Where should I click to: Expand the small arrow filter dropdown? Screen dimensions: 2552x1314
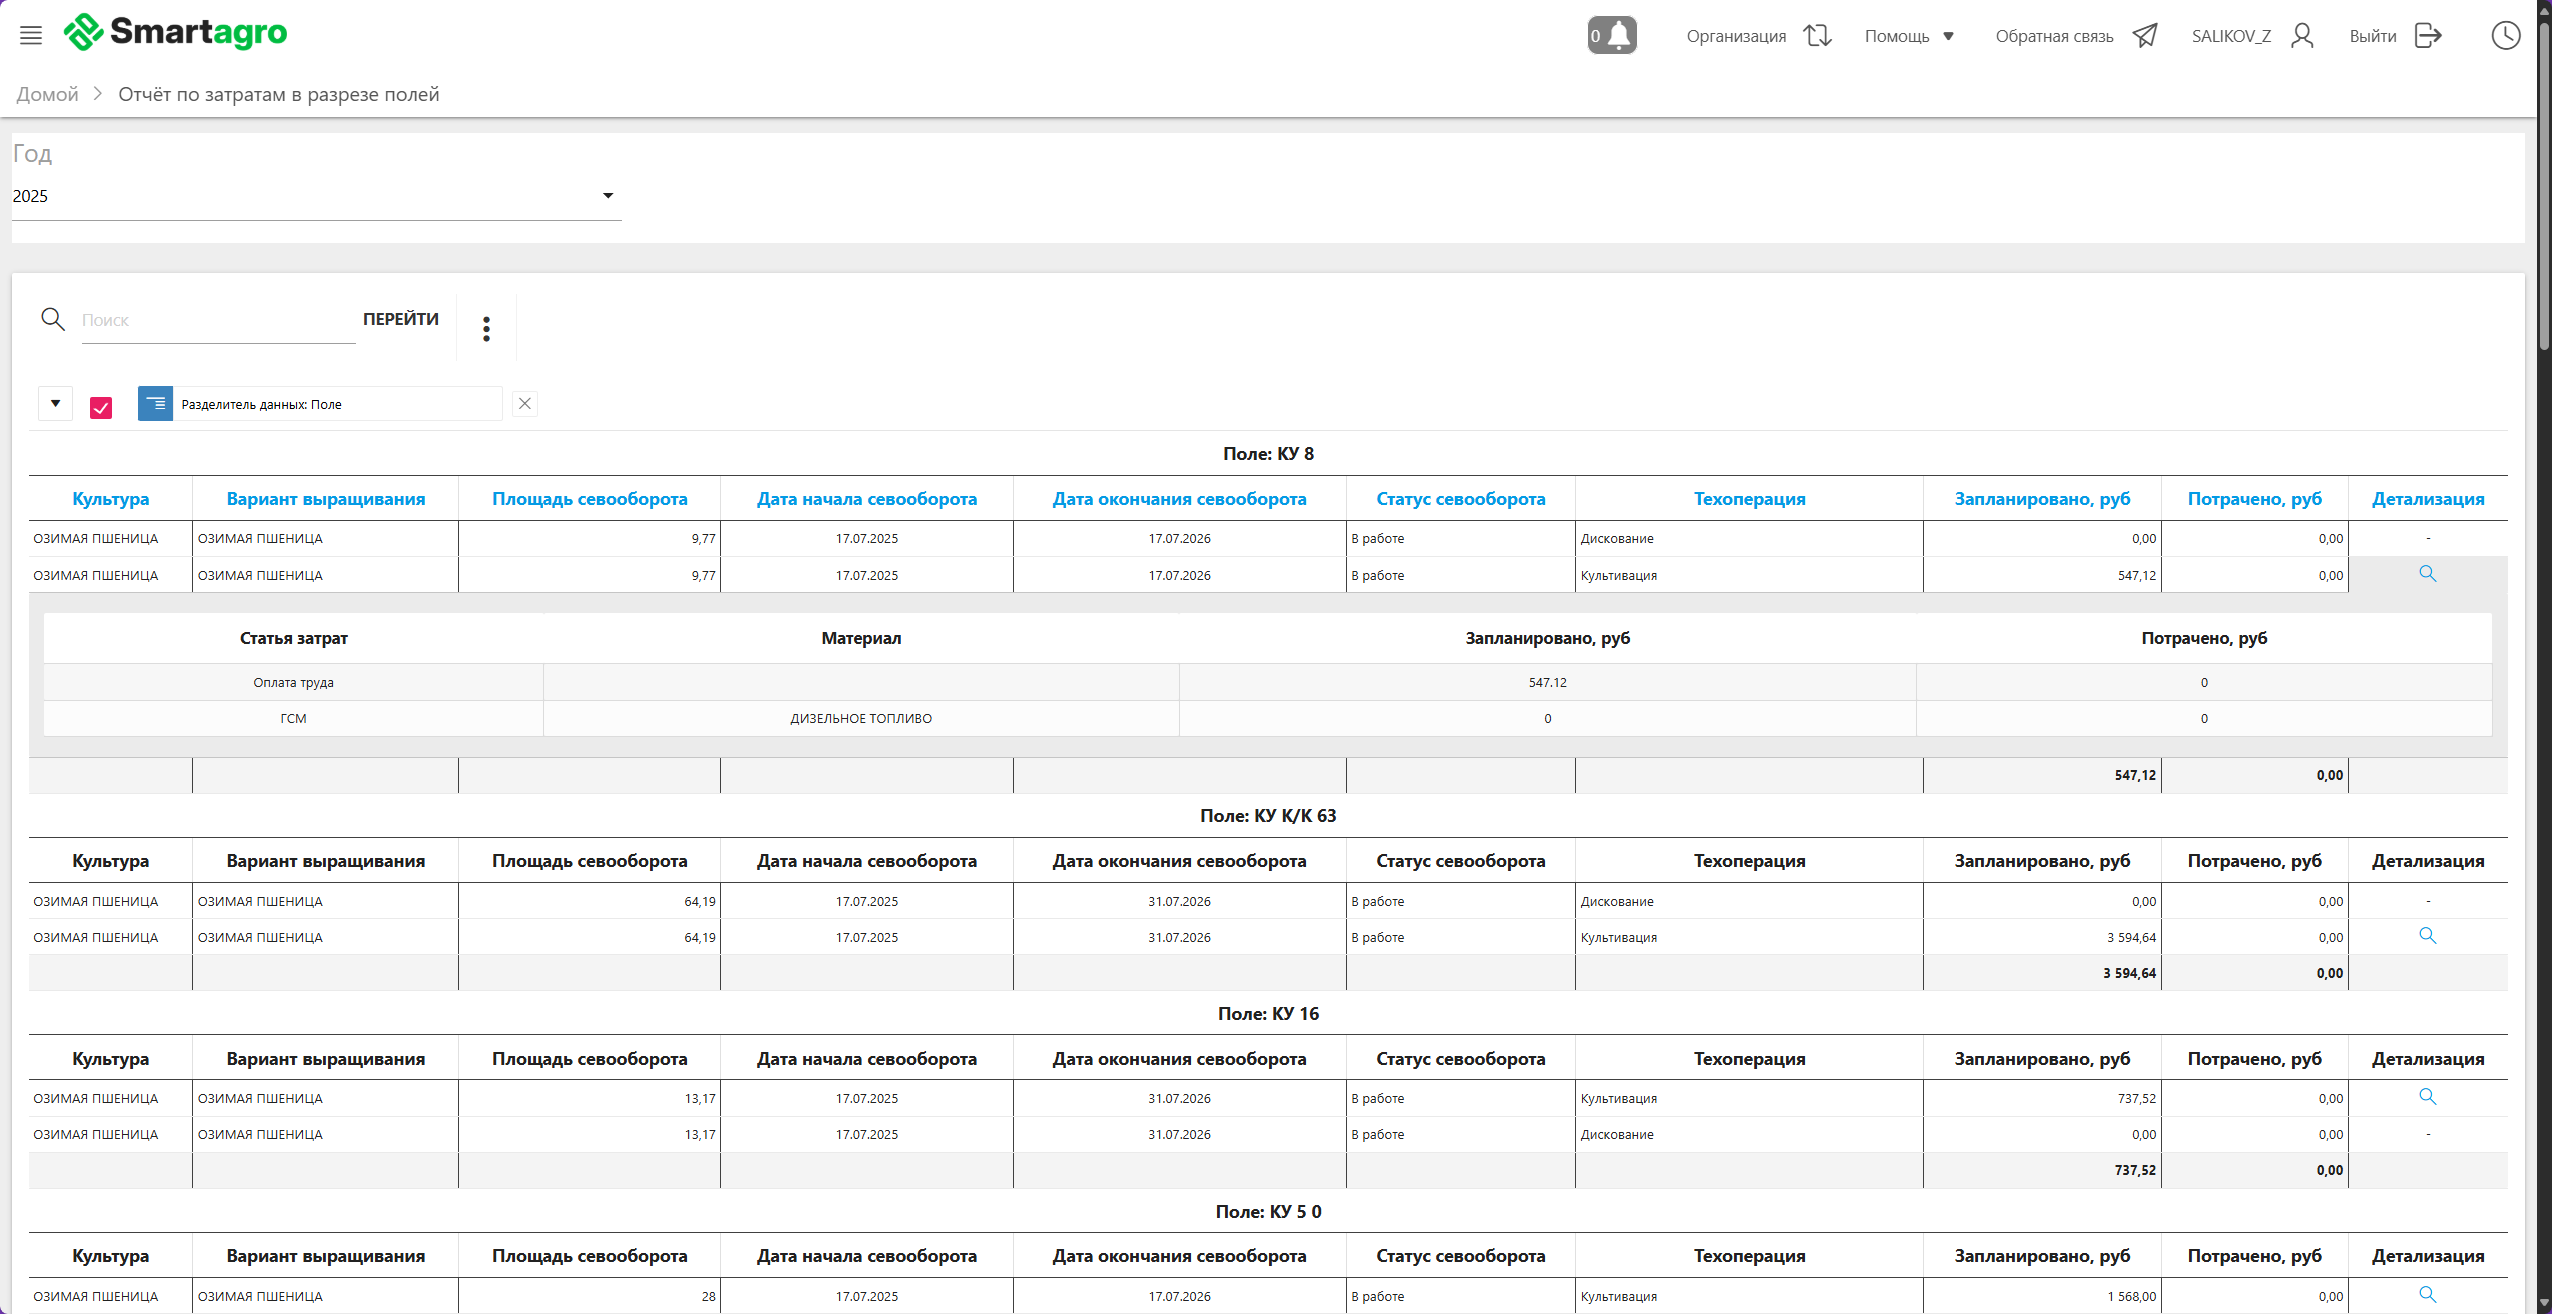(x=56, y=404)
